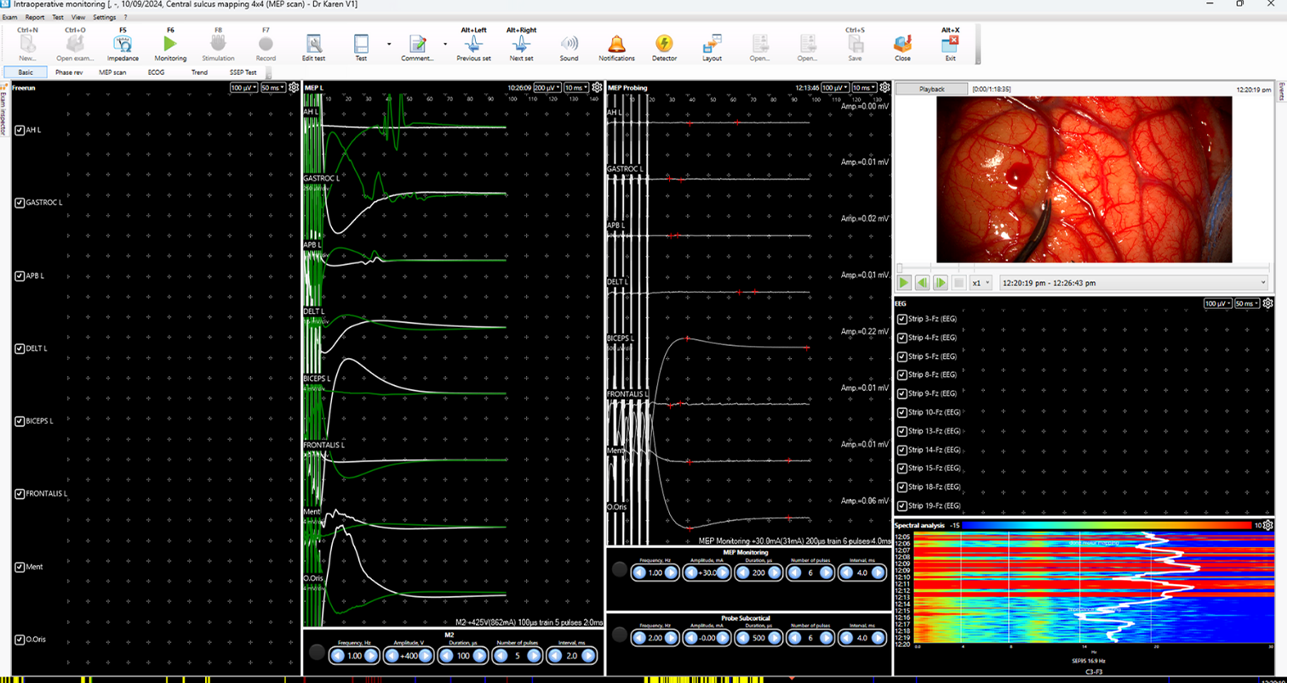
Task: Switch to the ECOG tab
Action: click(156, 73)
